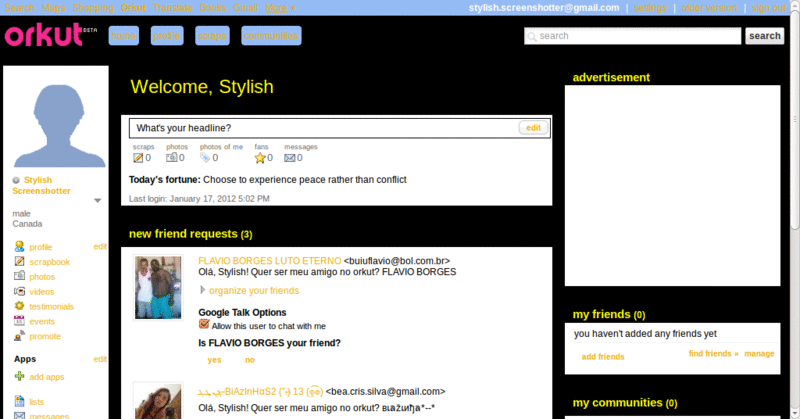Open FLAVIO BORGES LUTO ETERNO profile link
This screenshot has width=800, height=419.
[269, 261]
